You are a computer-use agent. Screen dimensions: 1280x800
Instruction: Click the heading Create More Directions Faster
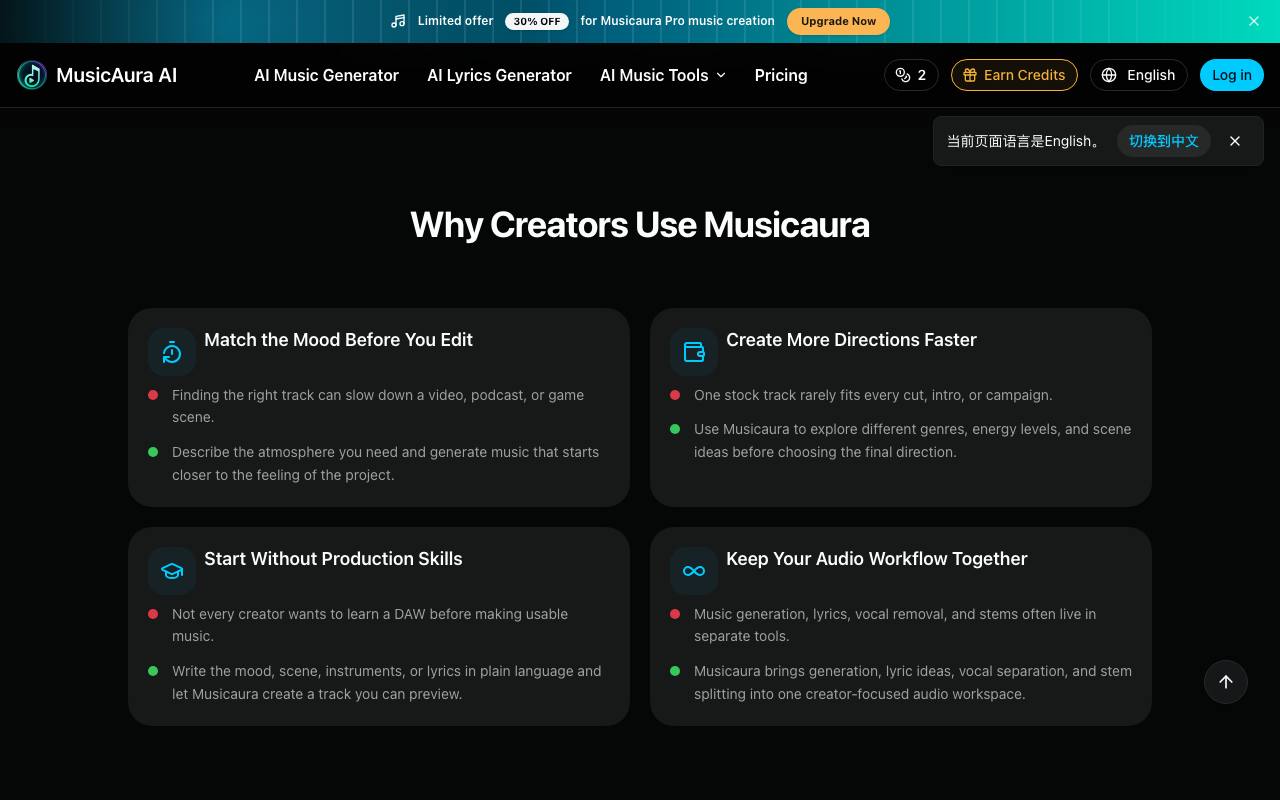851,340
